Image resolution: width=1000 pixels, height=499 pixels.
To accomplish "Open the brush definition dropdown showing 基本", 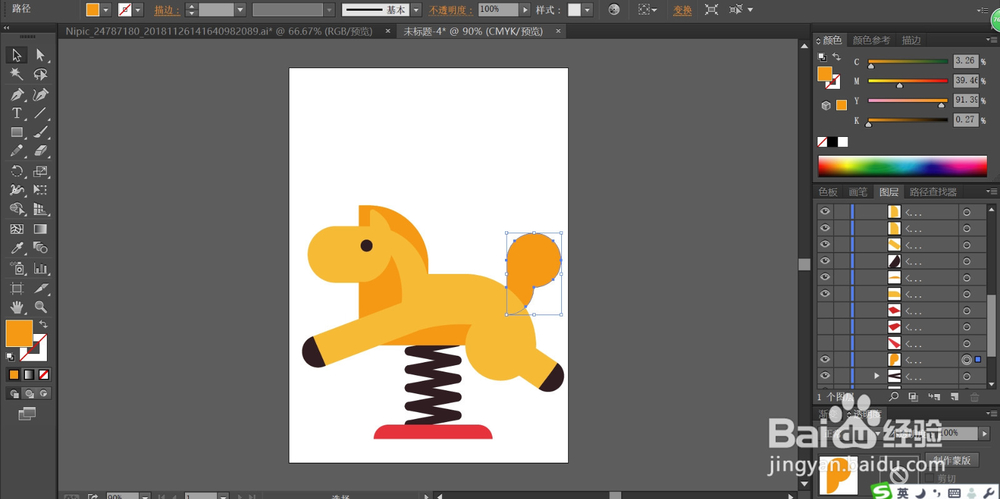I will (416, 10).
